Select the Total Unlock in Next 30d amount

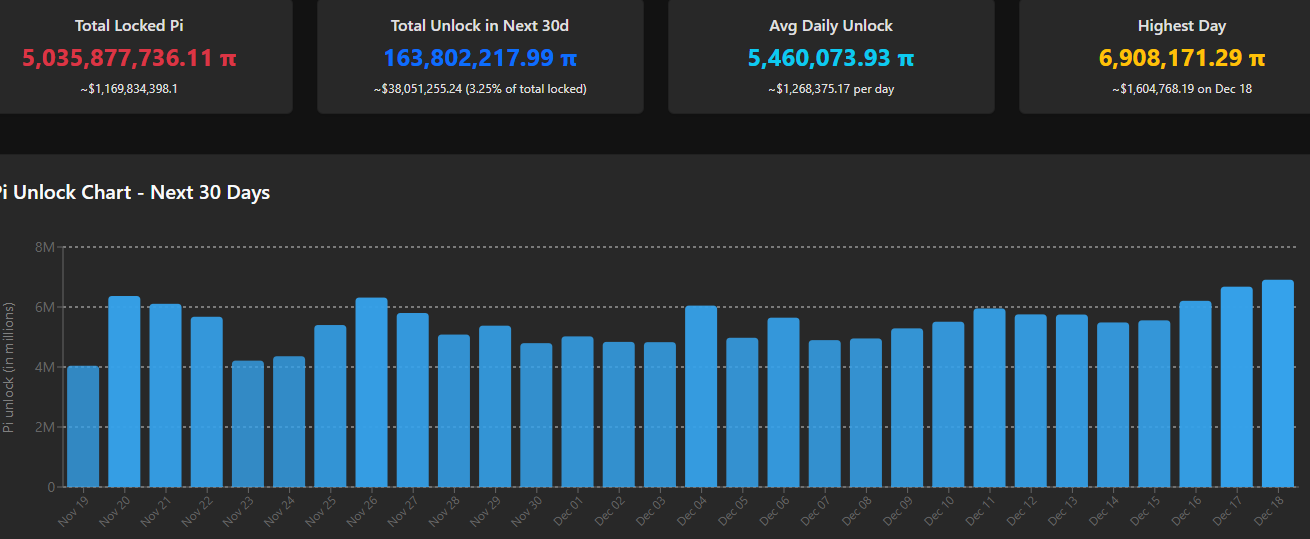(480, 59)
